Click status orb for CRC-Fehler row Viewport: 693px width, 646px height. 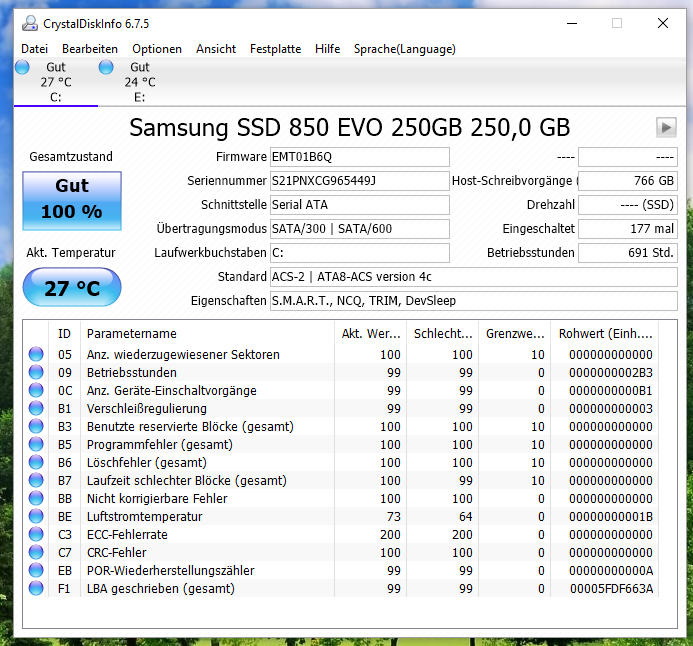36,552
